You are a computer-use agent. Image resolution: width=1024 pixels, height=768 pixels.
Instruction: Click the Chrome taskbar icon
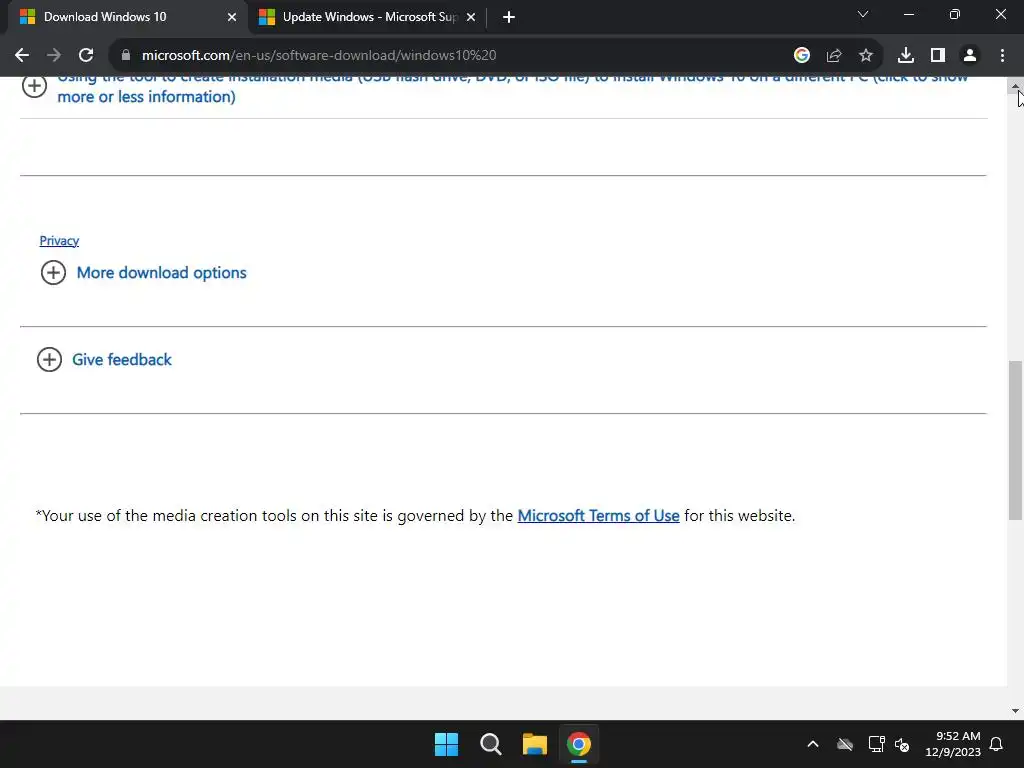click(x=579, y=744)
